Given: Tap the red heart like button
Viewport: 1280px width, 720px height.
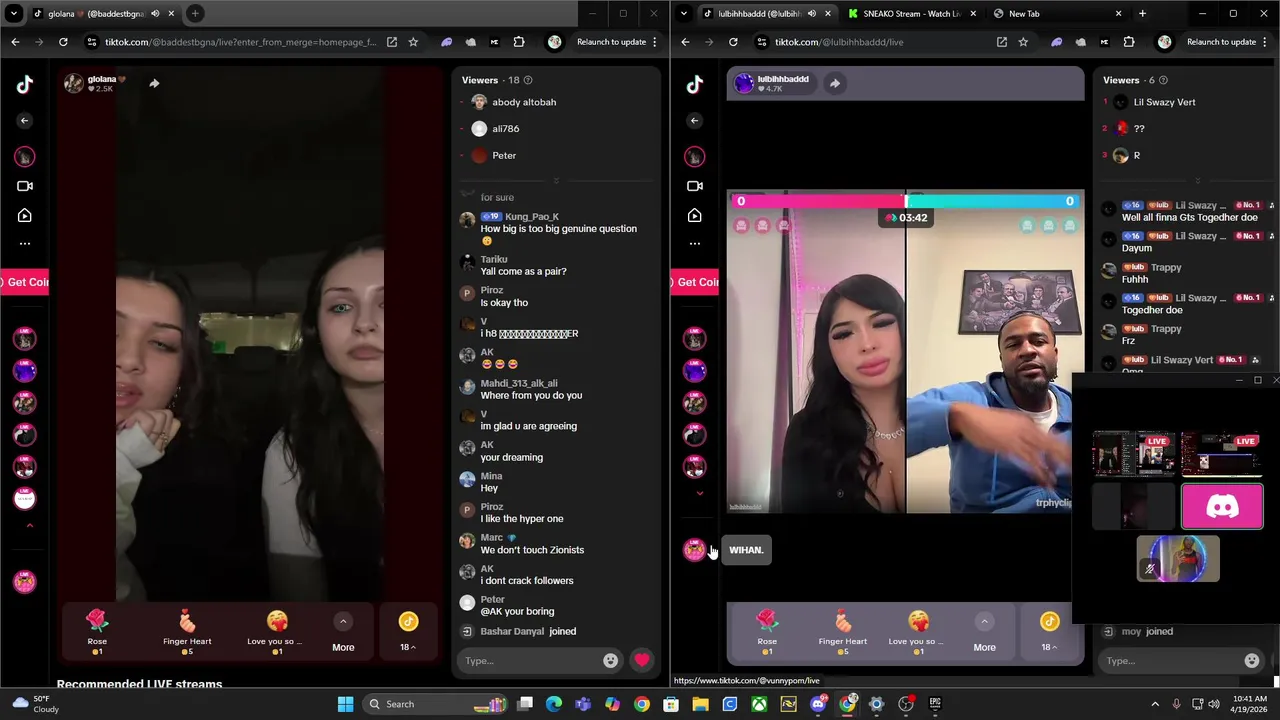Looking at the screenshot, I should tap(642, 660).
